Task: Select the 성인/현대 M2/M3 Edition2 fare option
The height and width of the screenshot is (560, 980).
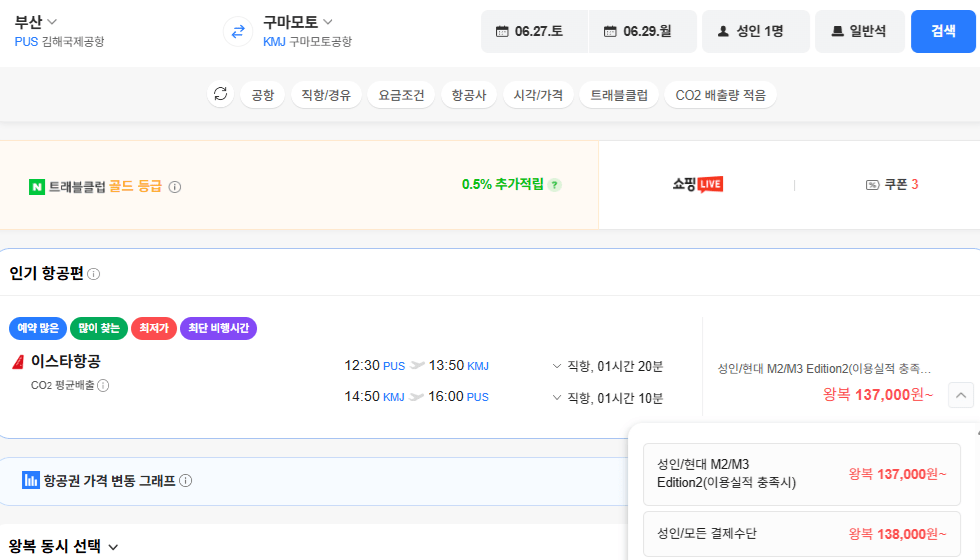Action: click(x=802, y=474)
